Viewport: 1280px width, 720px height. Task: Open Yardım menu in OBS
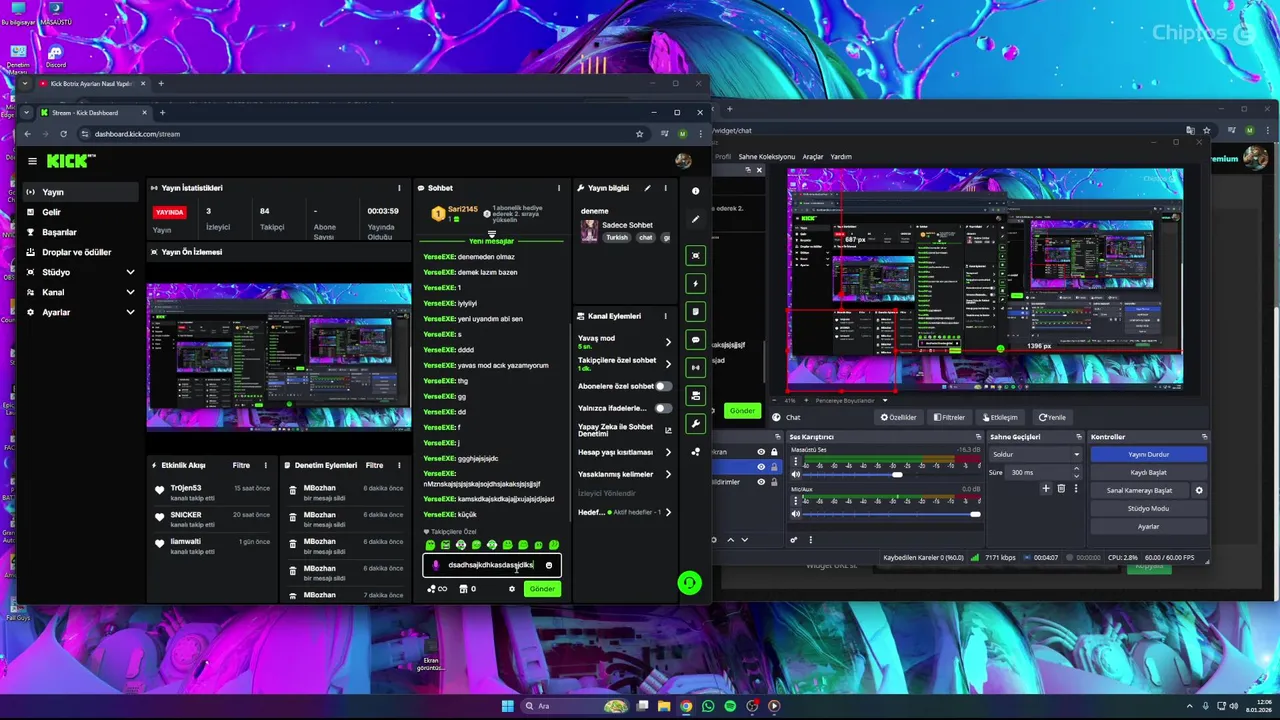[841, 157]
